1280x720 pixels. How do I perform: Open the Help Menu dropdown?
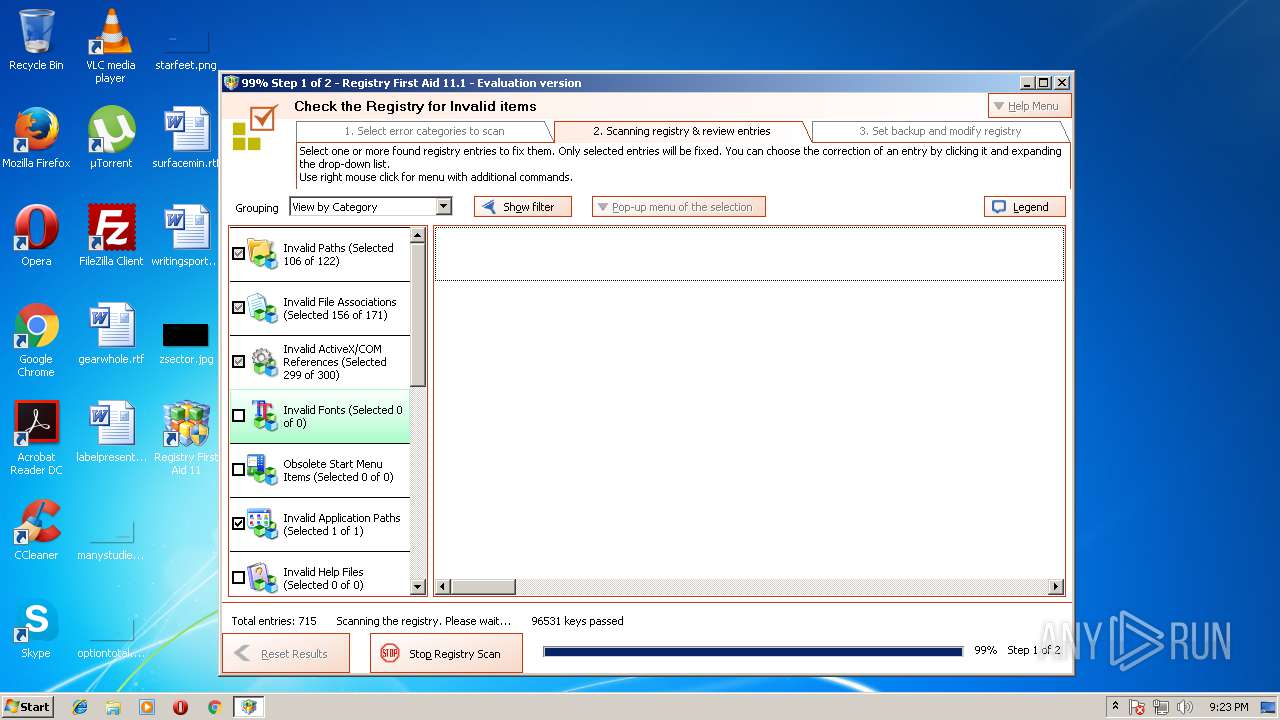(x=1029, y=106)
